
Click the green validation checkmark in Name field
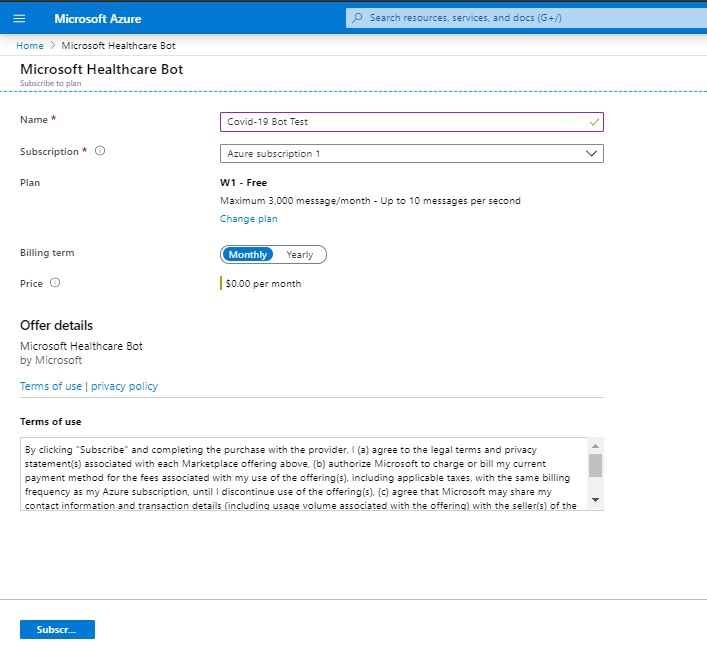click(594, 122)
